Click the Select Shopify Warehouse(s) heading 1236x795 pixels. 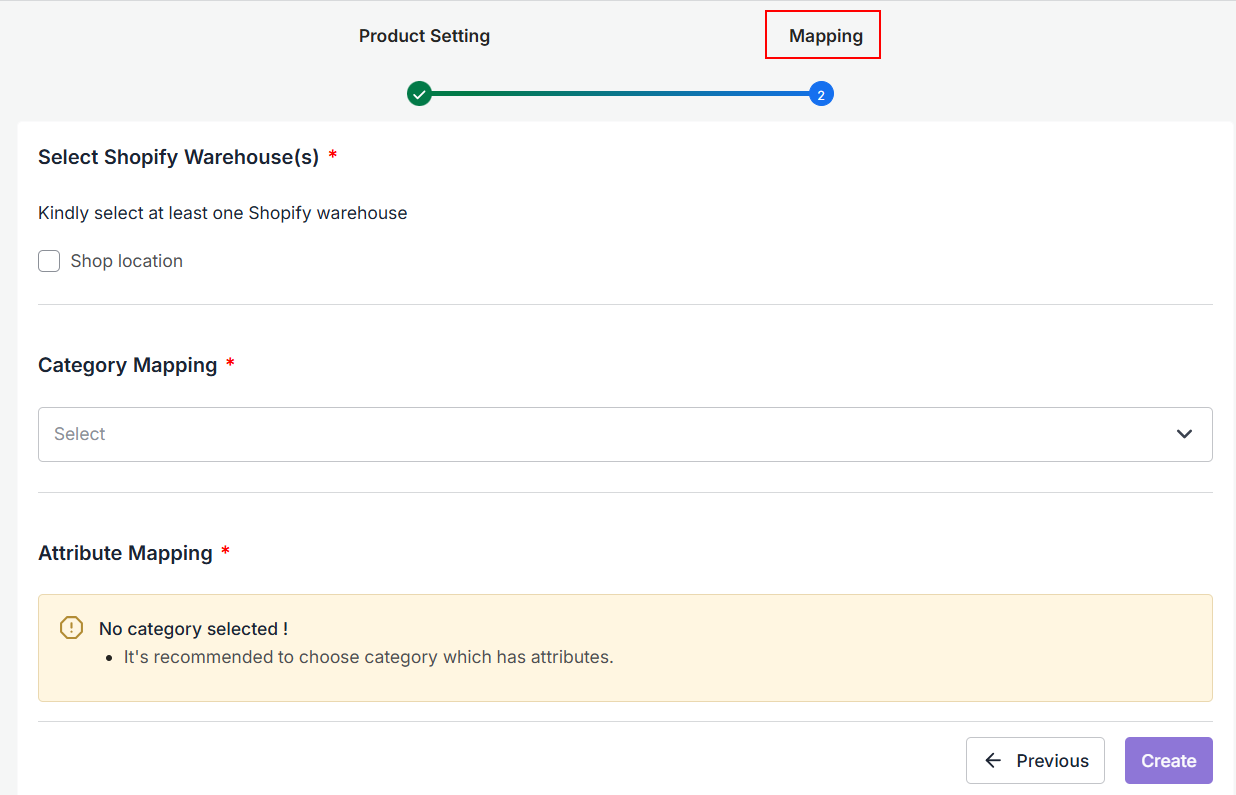pyautogui.click(x=178, y=157)
